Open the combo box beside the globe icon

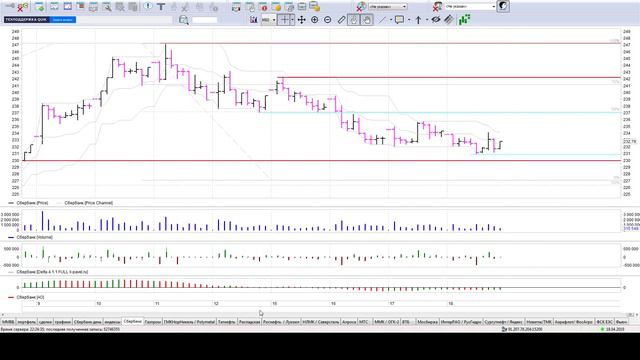pos(388,7)
